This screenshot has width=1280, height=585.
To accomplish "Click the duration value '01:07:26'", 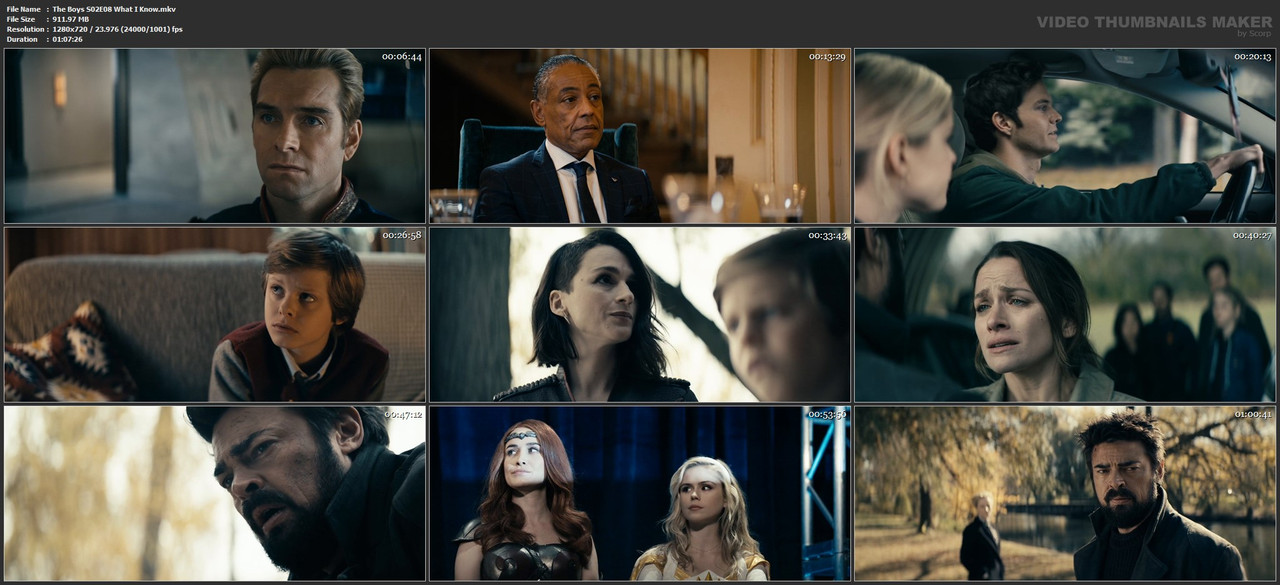I will click(69, 39).
